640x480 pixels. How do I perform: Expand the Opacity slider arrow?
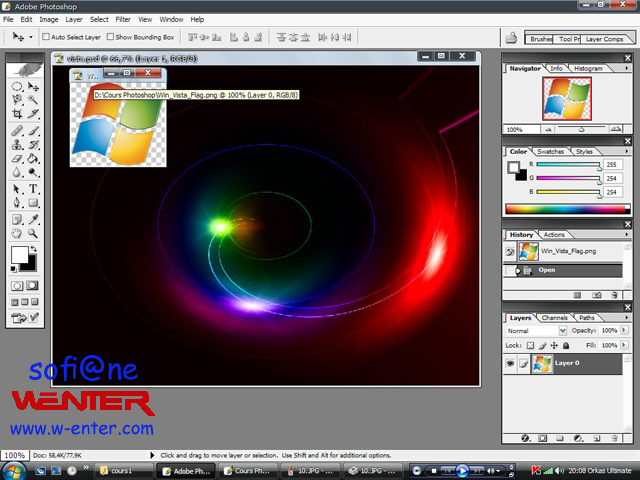click(x=622, y=330)
